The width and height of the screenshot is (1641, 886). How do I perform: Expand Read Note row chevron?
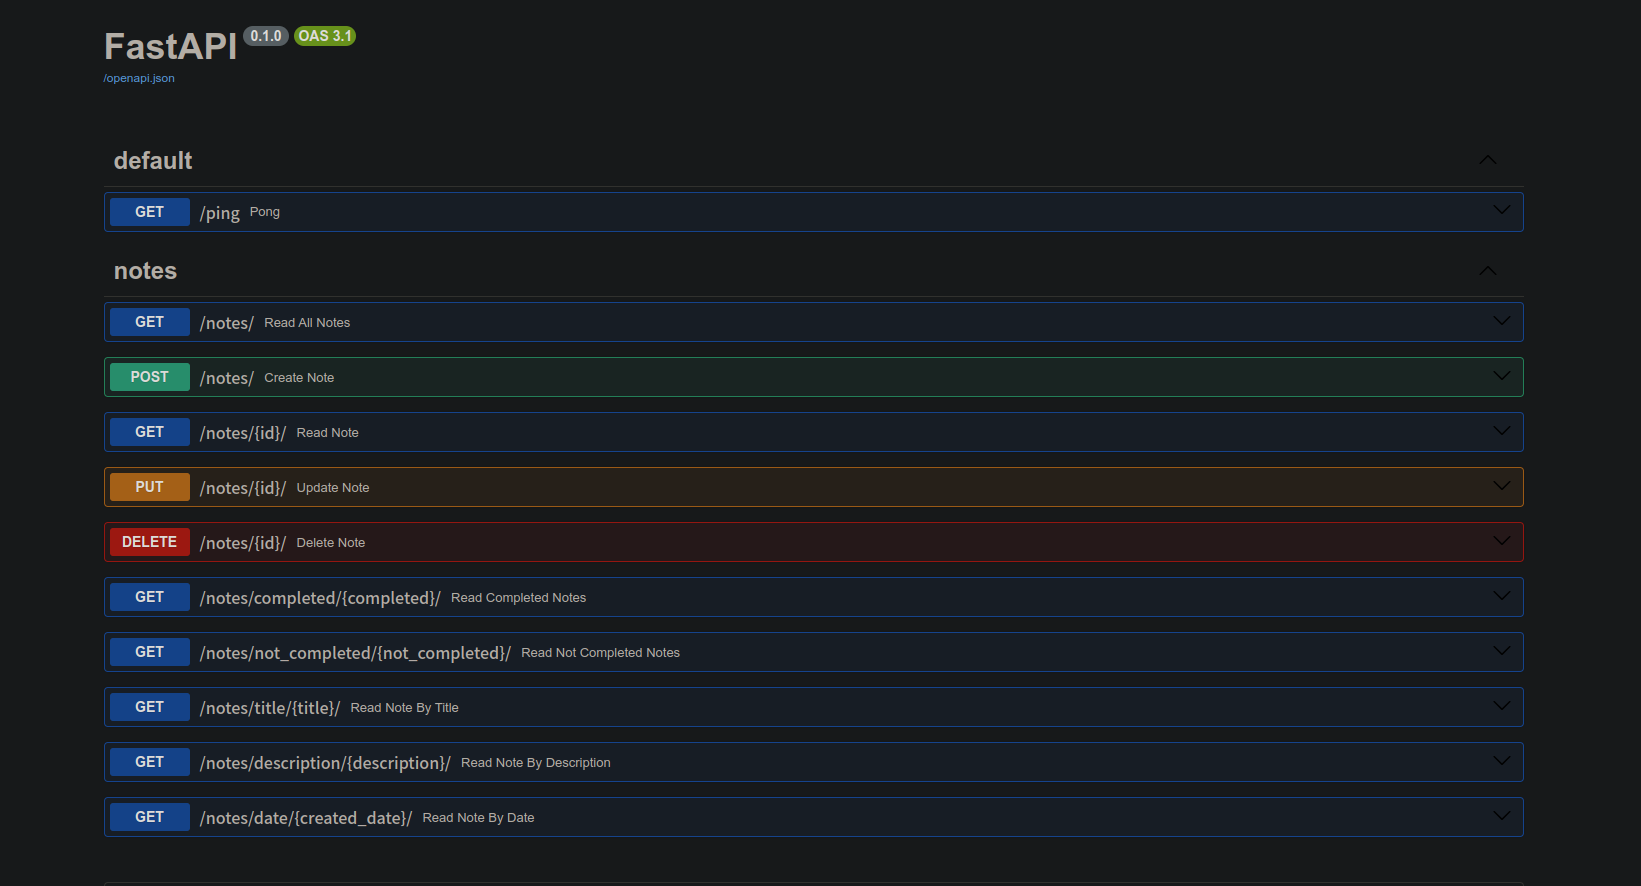point(1502,431)
